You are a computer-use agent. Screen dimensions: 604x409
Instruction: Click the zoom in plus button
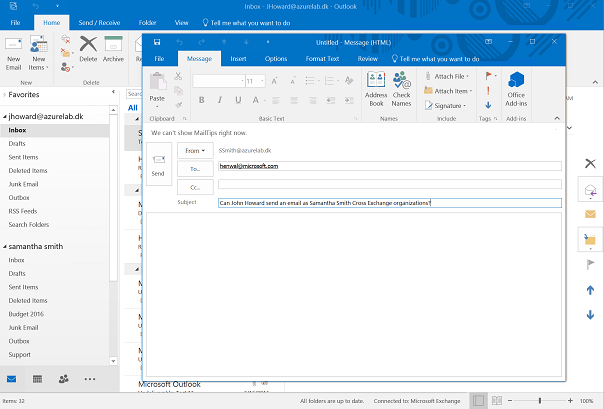point(570,401)
